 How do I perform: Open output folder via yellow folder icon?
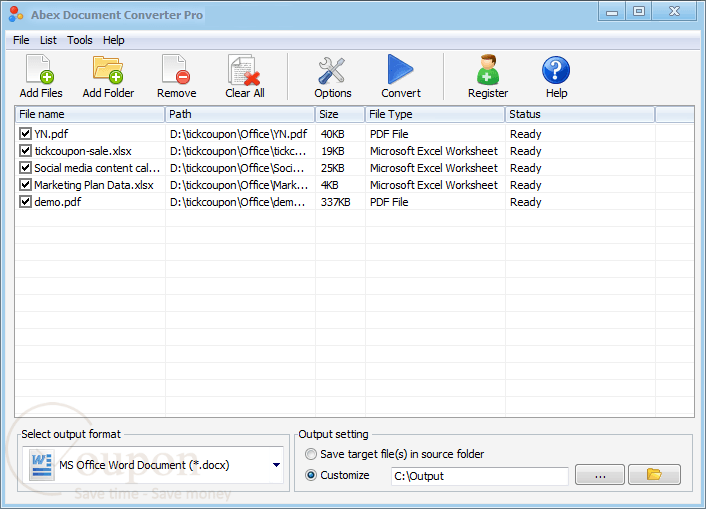(x=654, y=474)
